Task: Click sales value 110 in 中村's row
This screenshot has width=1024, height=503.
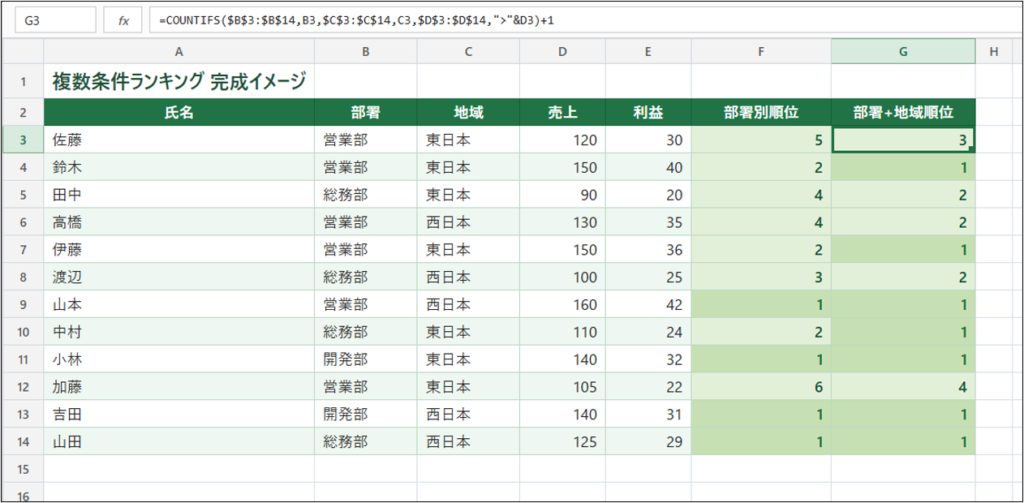Action: pos(562,332)
